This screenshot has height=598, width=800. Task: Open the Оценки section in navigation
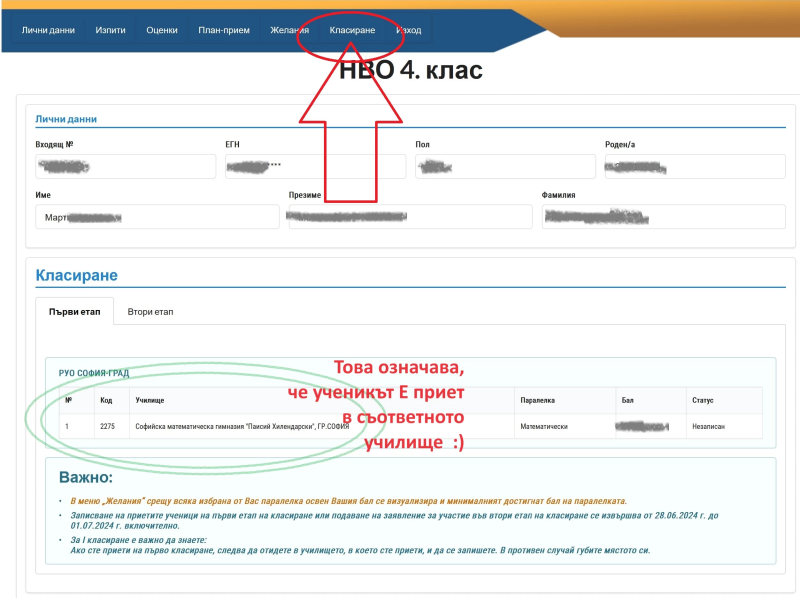click(x=162, y=30)
